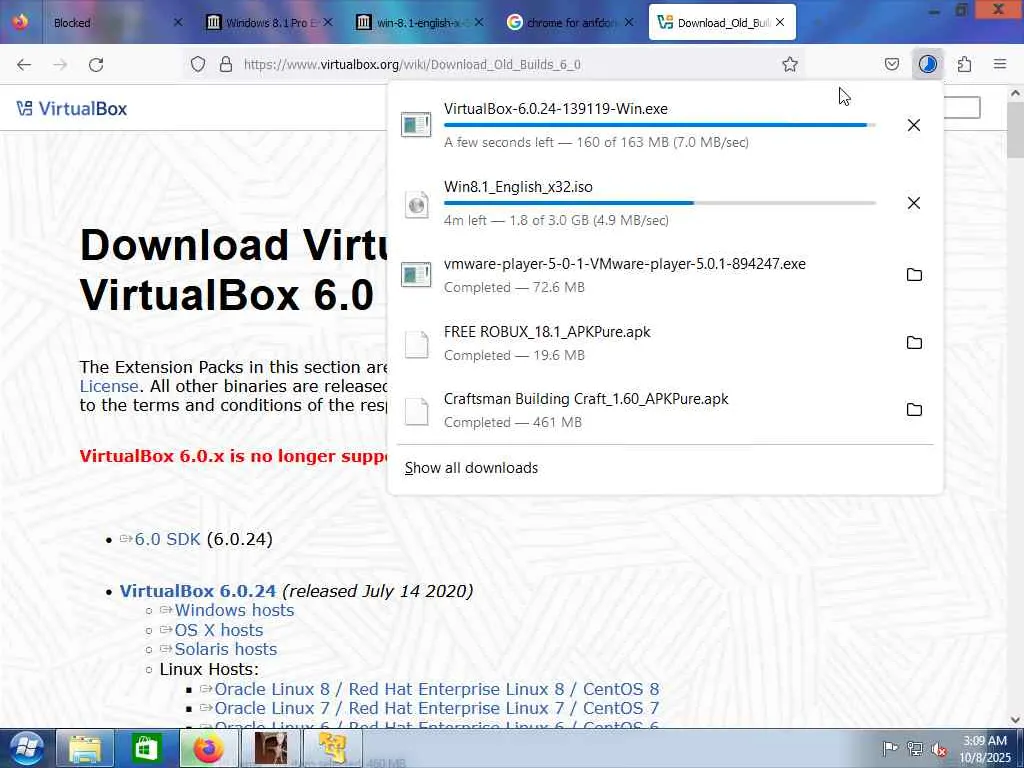The height and width of the screenshot is (768, 1024).
Task: Select the vmware-player-5-0-1 download entry name
Action: point(624,264)
